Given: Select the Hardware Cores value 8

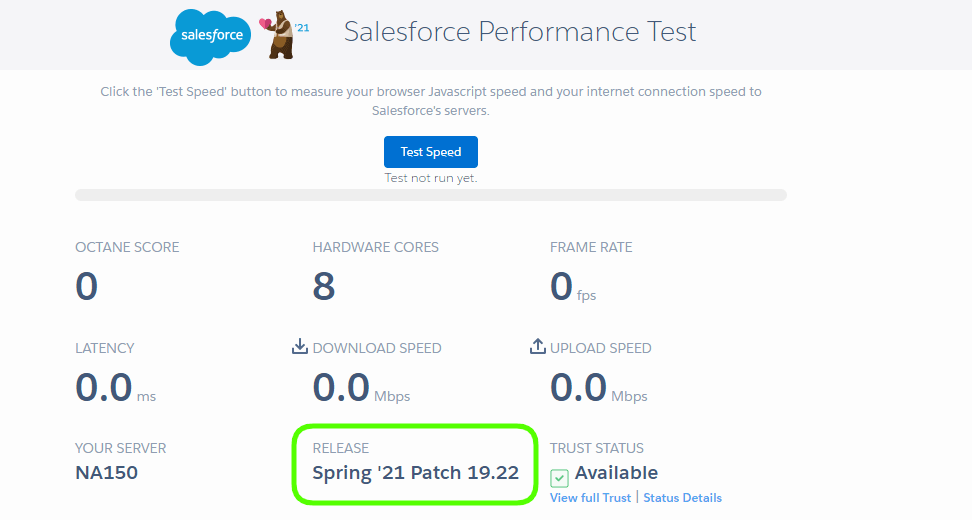Looking at the screenshot, I should click(x=324, y=287).
